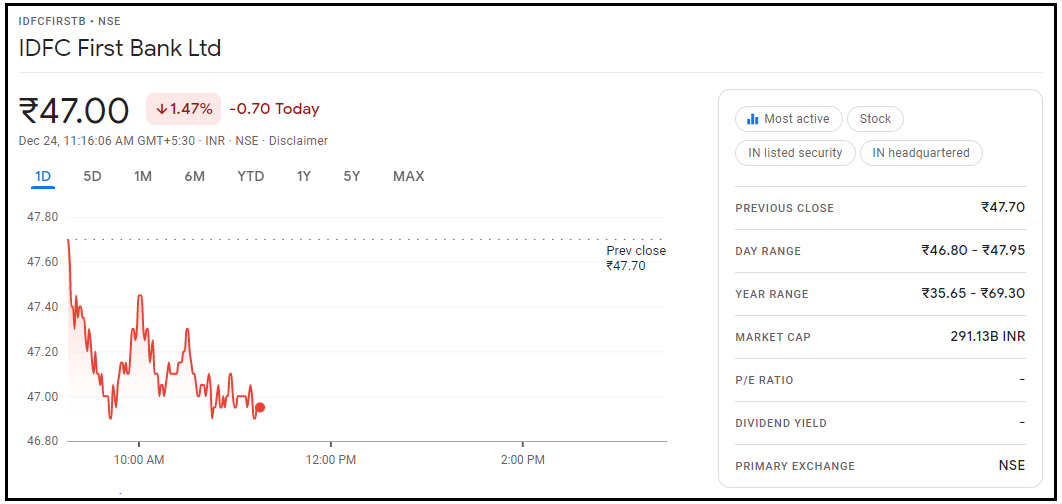
Task: Open the 1Y chart view
Action: [x=304, y=176]
